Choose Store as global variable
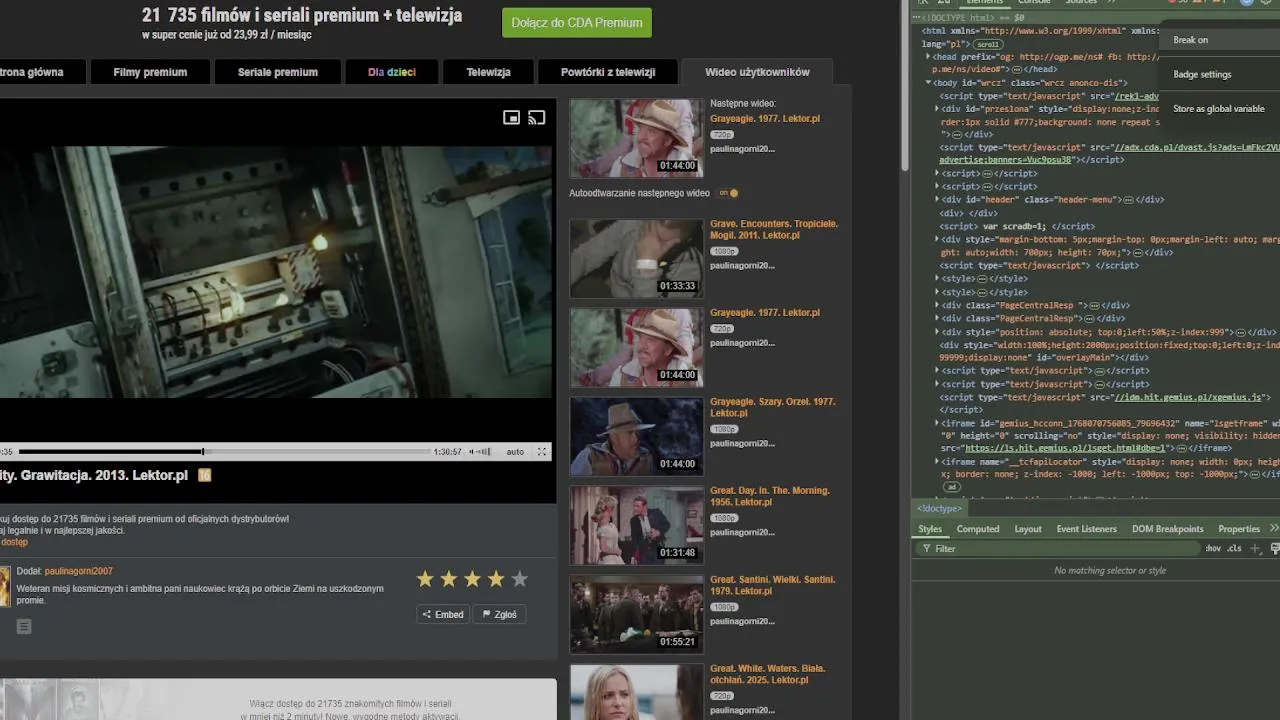1280x720 pixels. point(1221,108)
